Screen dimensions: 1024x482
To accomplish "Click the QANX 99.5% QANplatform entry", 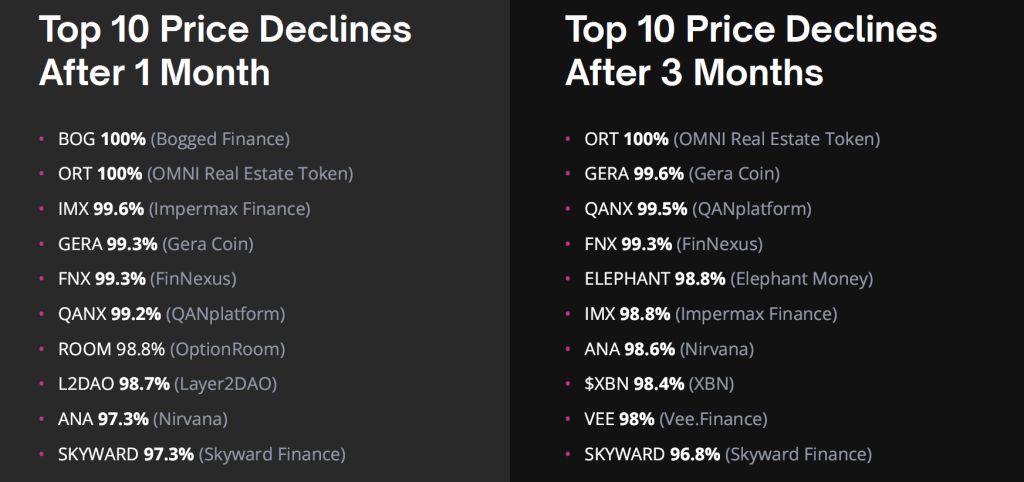I will pyautogui.click(x=698, y=209).
